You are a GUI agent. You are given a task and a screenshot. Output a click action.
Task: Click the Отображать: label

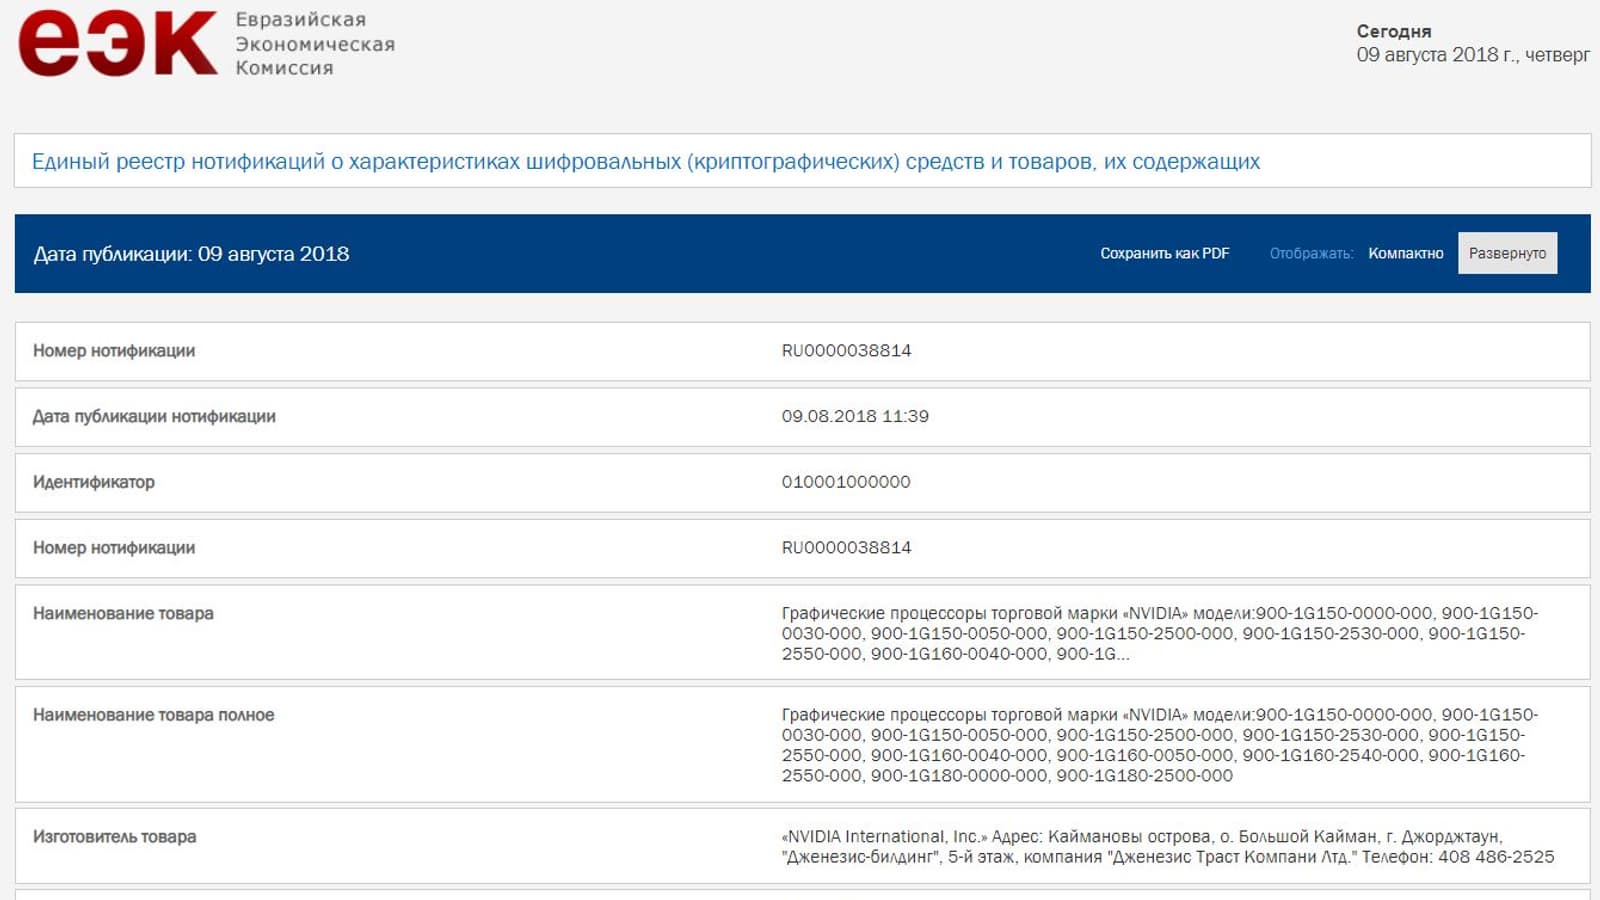pos(1311,254)
